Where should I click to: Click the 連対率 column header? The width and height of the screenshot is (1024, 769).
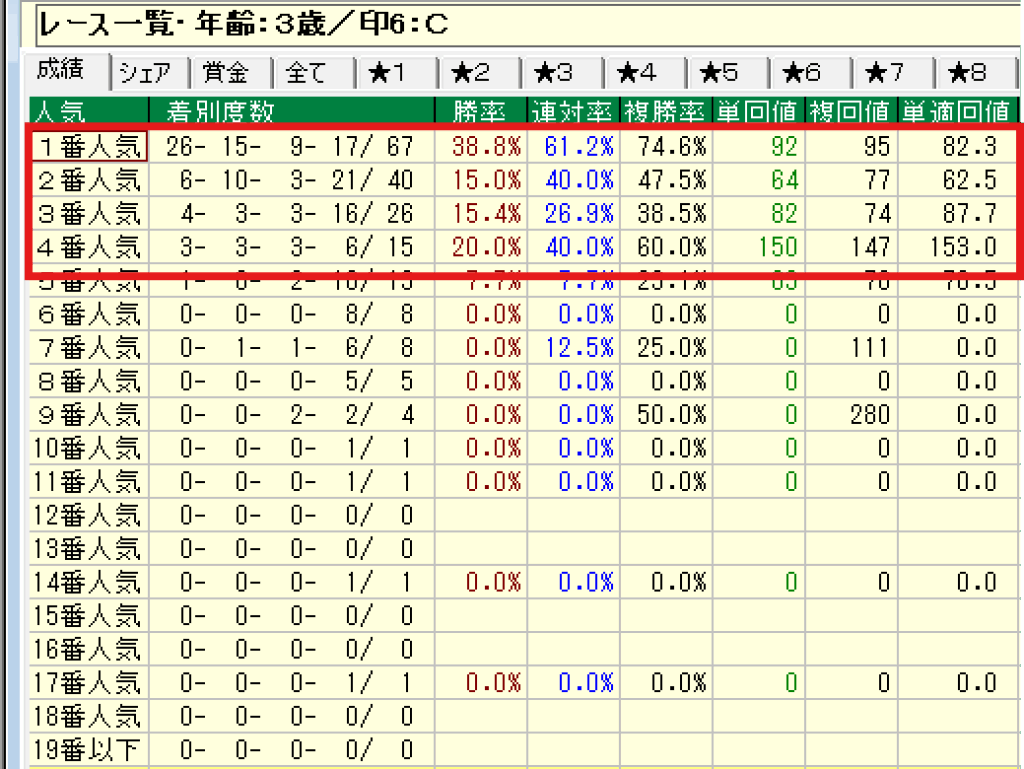[573, 110]
